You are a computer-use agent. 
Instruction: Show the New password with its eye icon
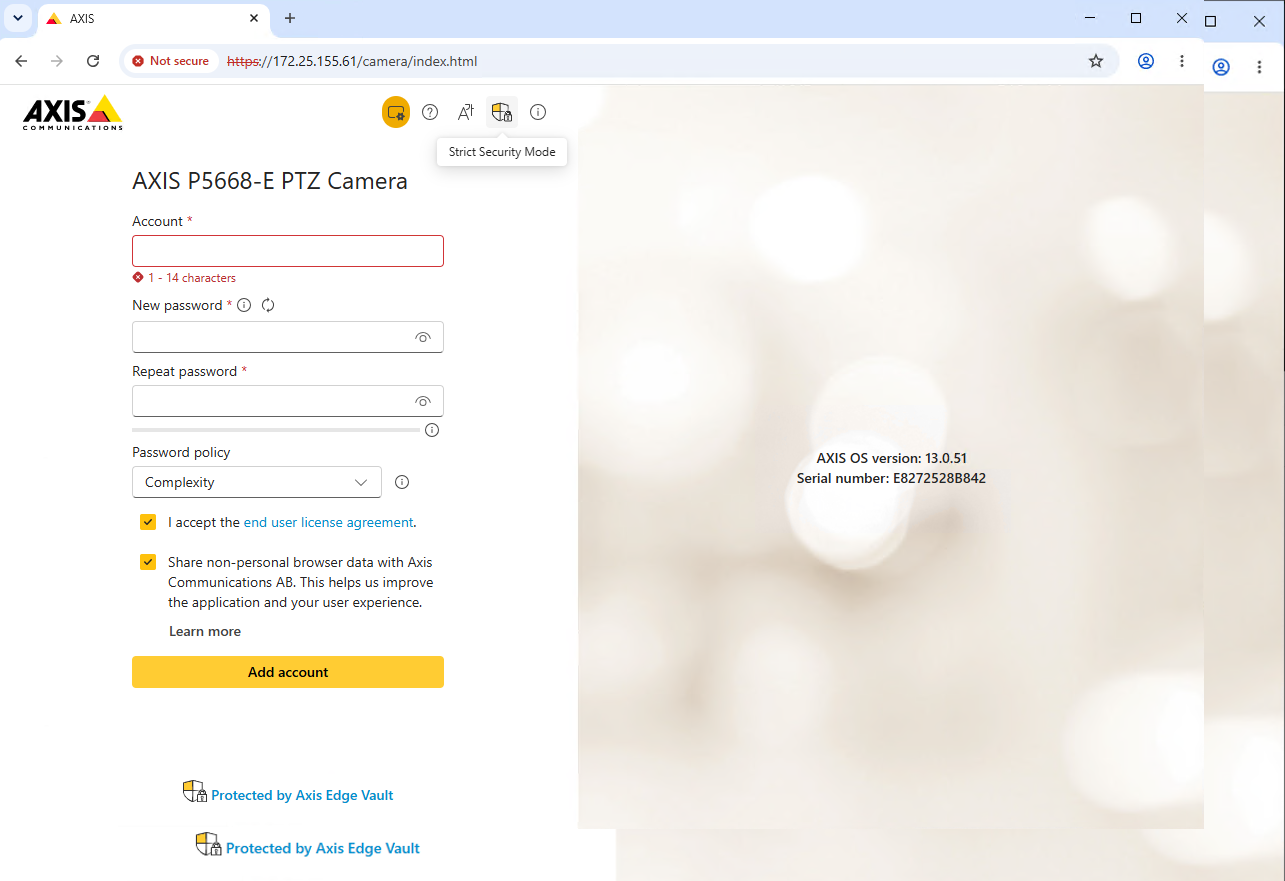click(423, 338)
